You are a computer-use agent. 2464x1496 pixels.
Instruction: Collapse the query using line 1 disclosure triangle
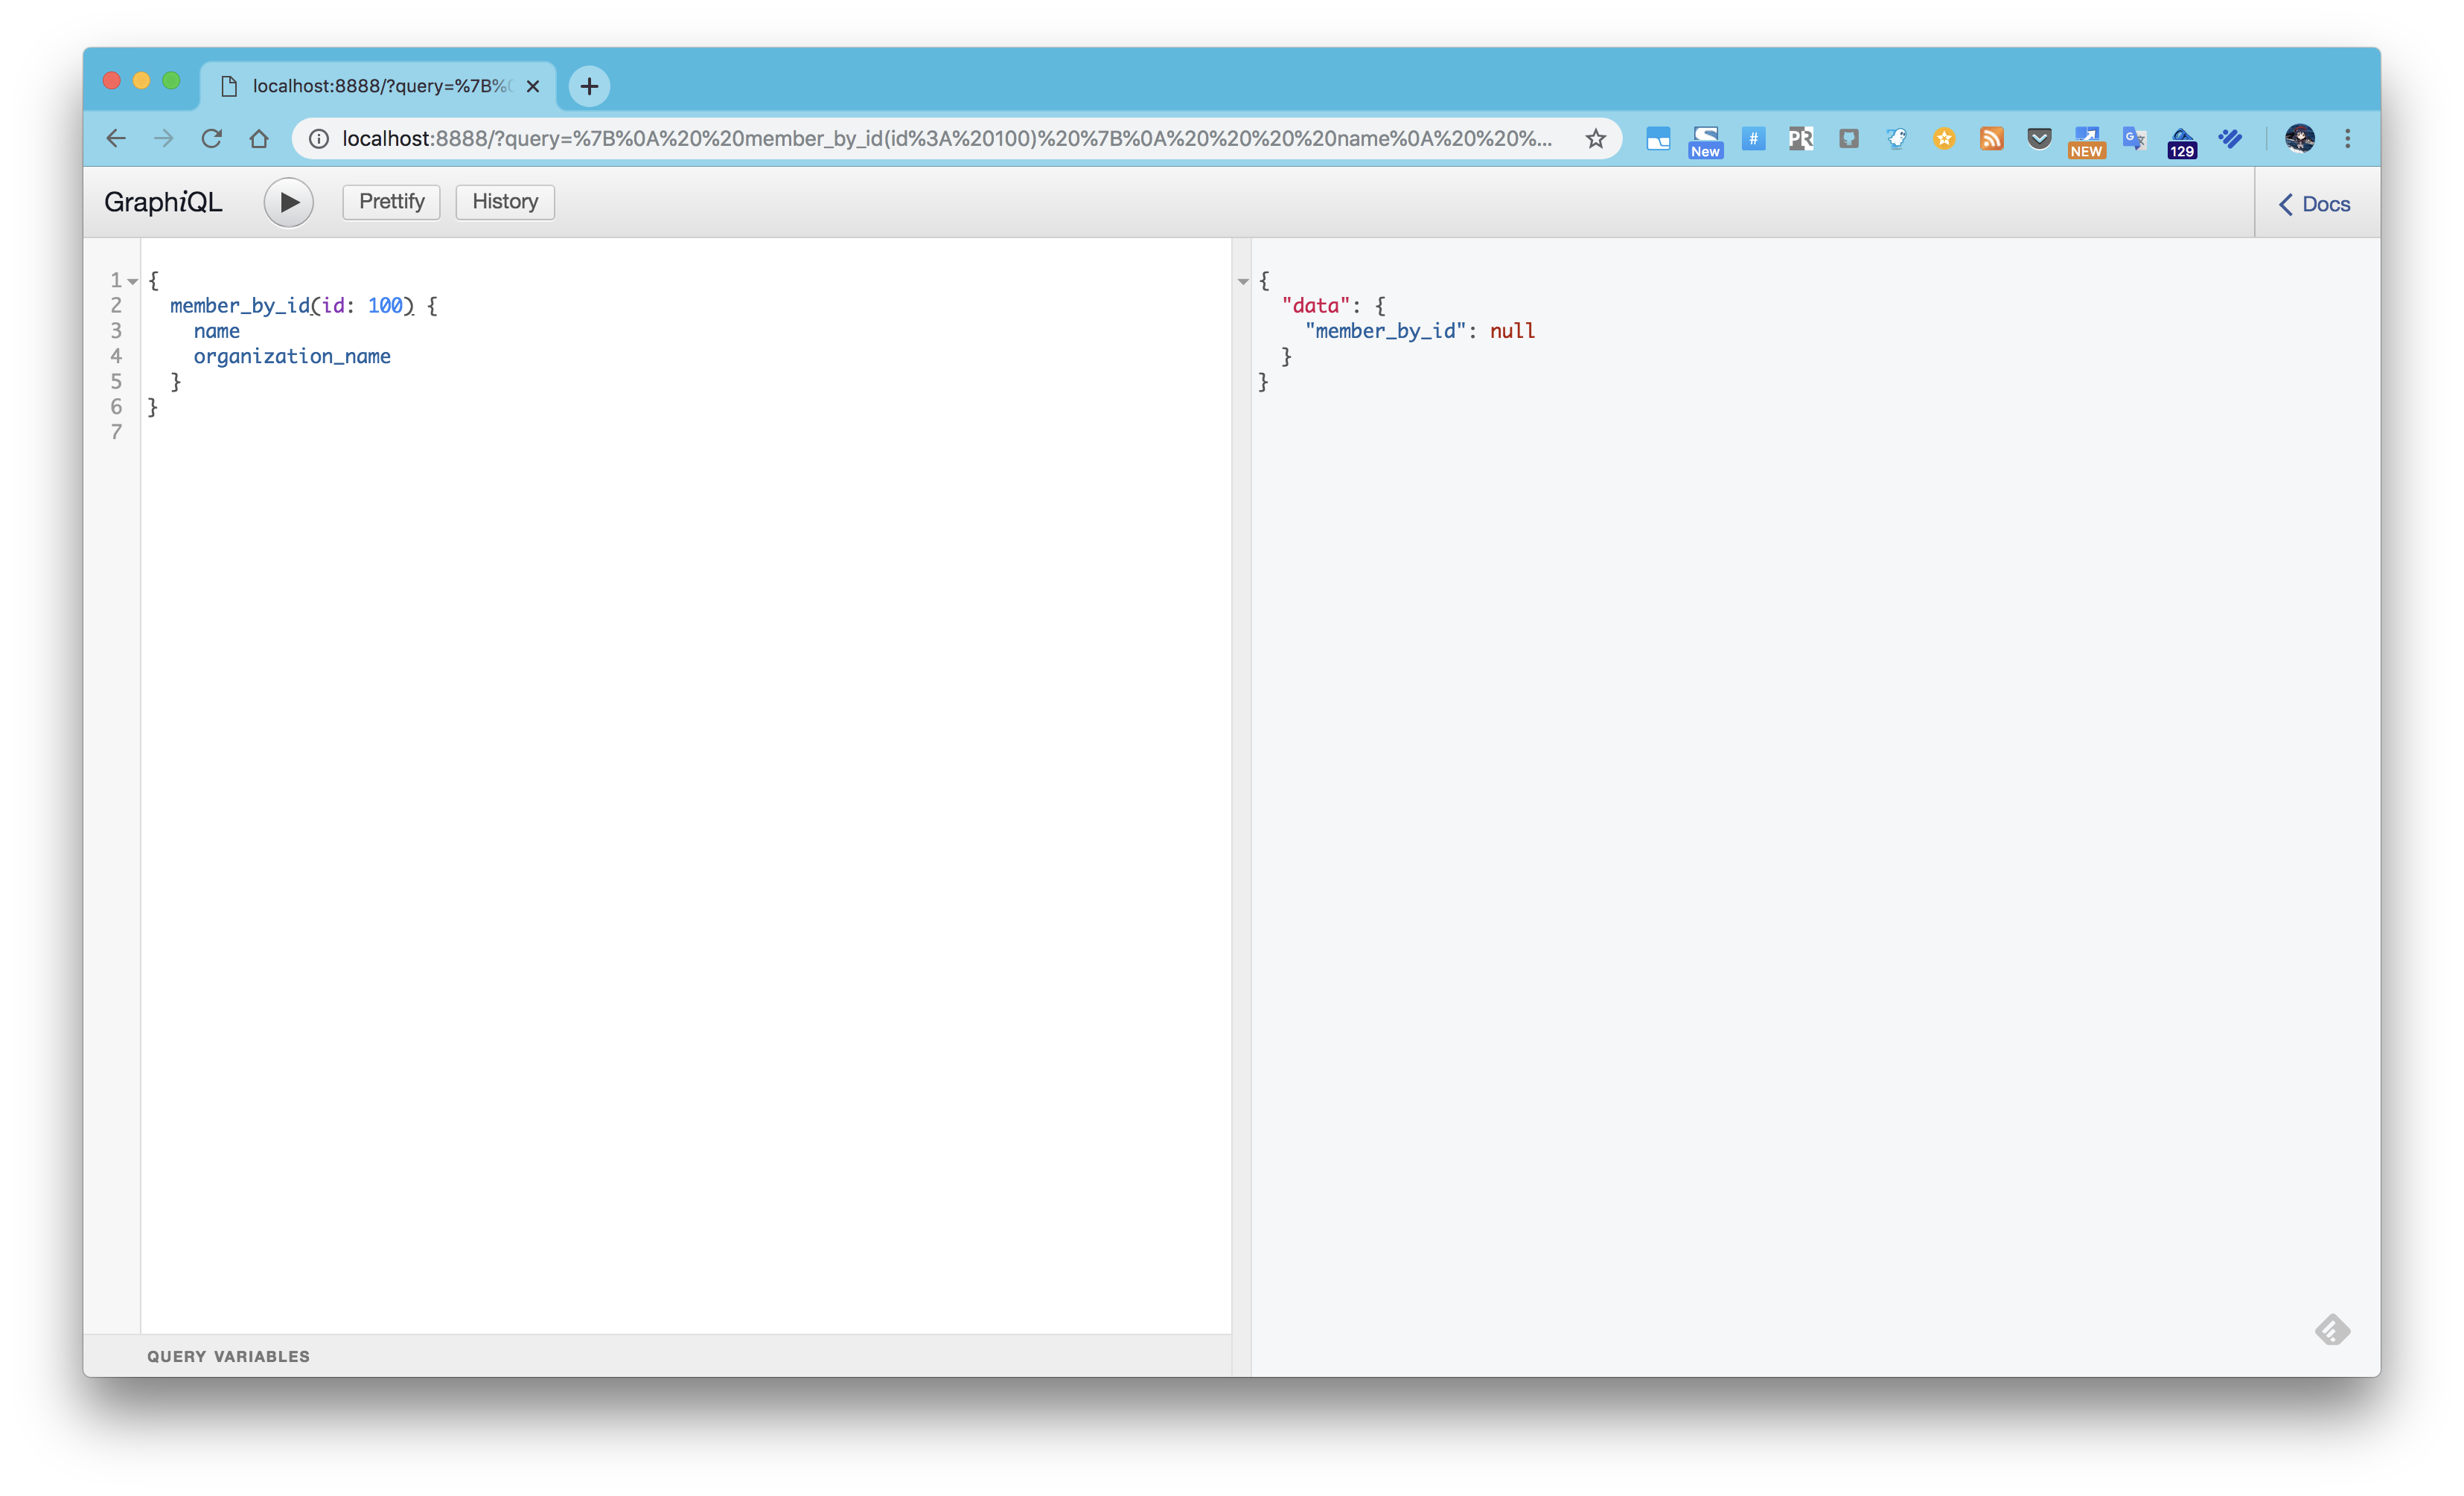(x=133, y=281)
